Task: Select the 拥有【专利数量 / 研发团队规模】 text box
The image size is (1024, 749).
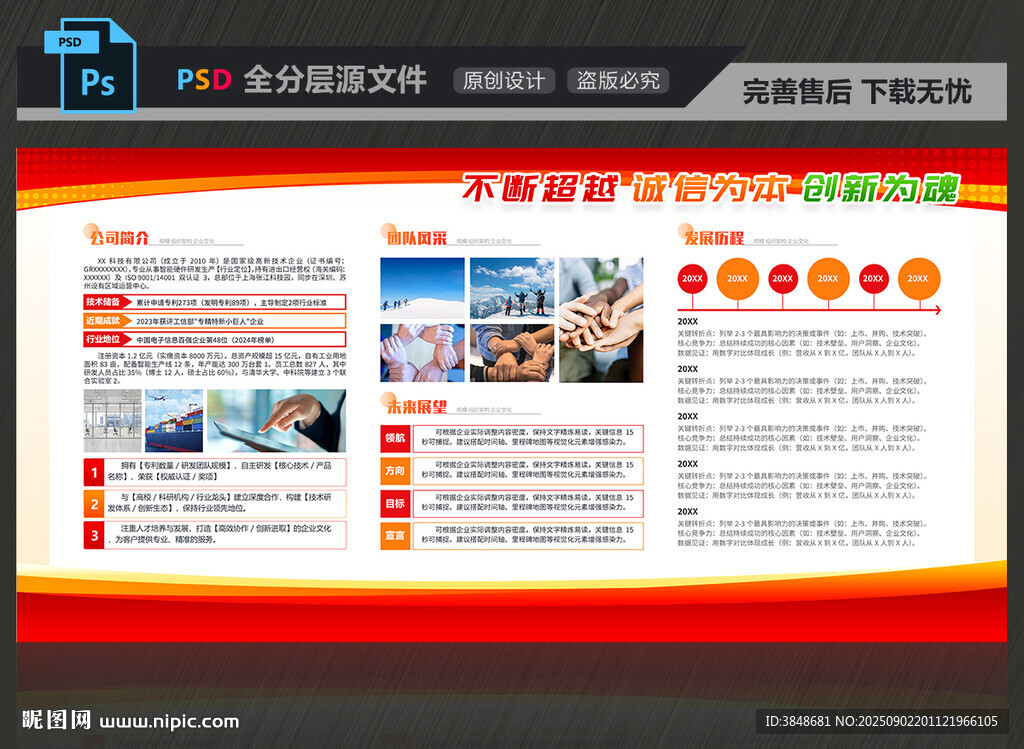Action: click(226, 472)
